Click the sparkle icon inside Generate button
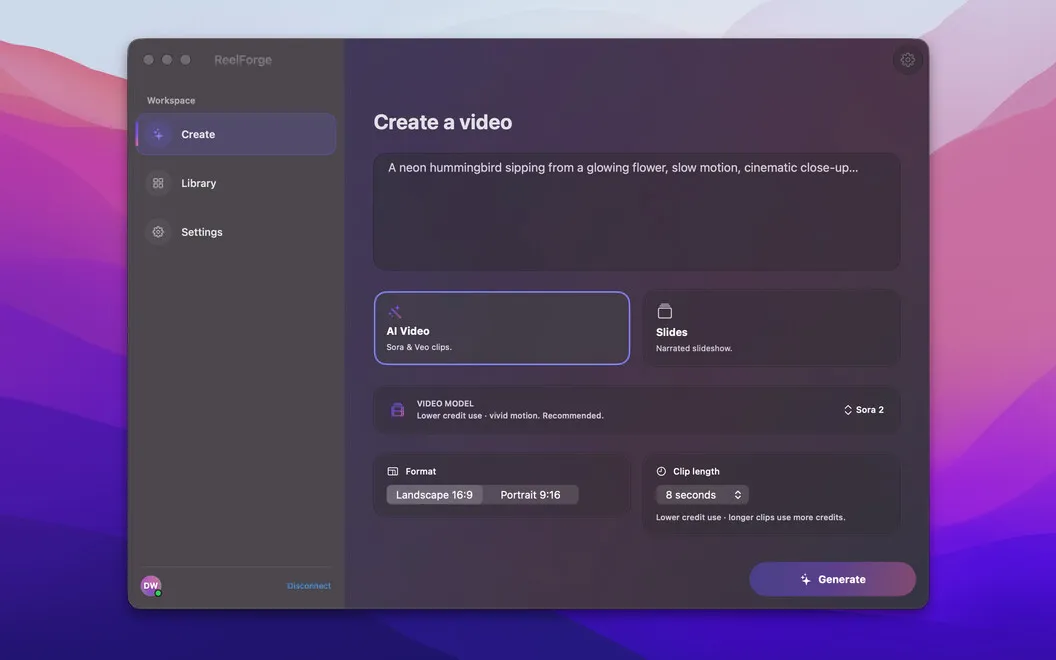Viewport: 1056px width, 660px height. coord(805,579)
